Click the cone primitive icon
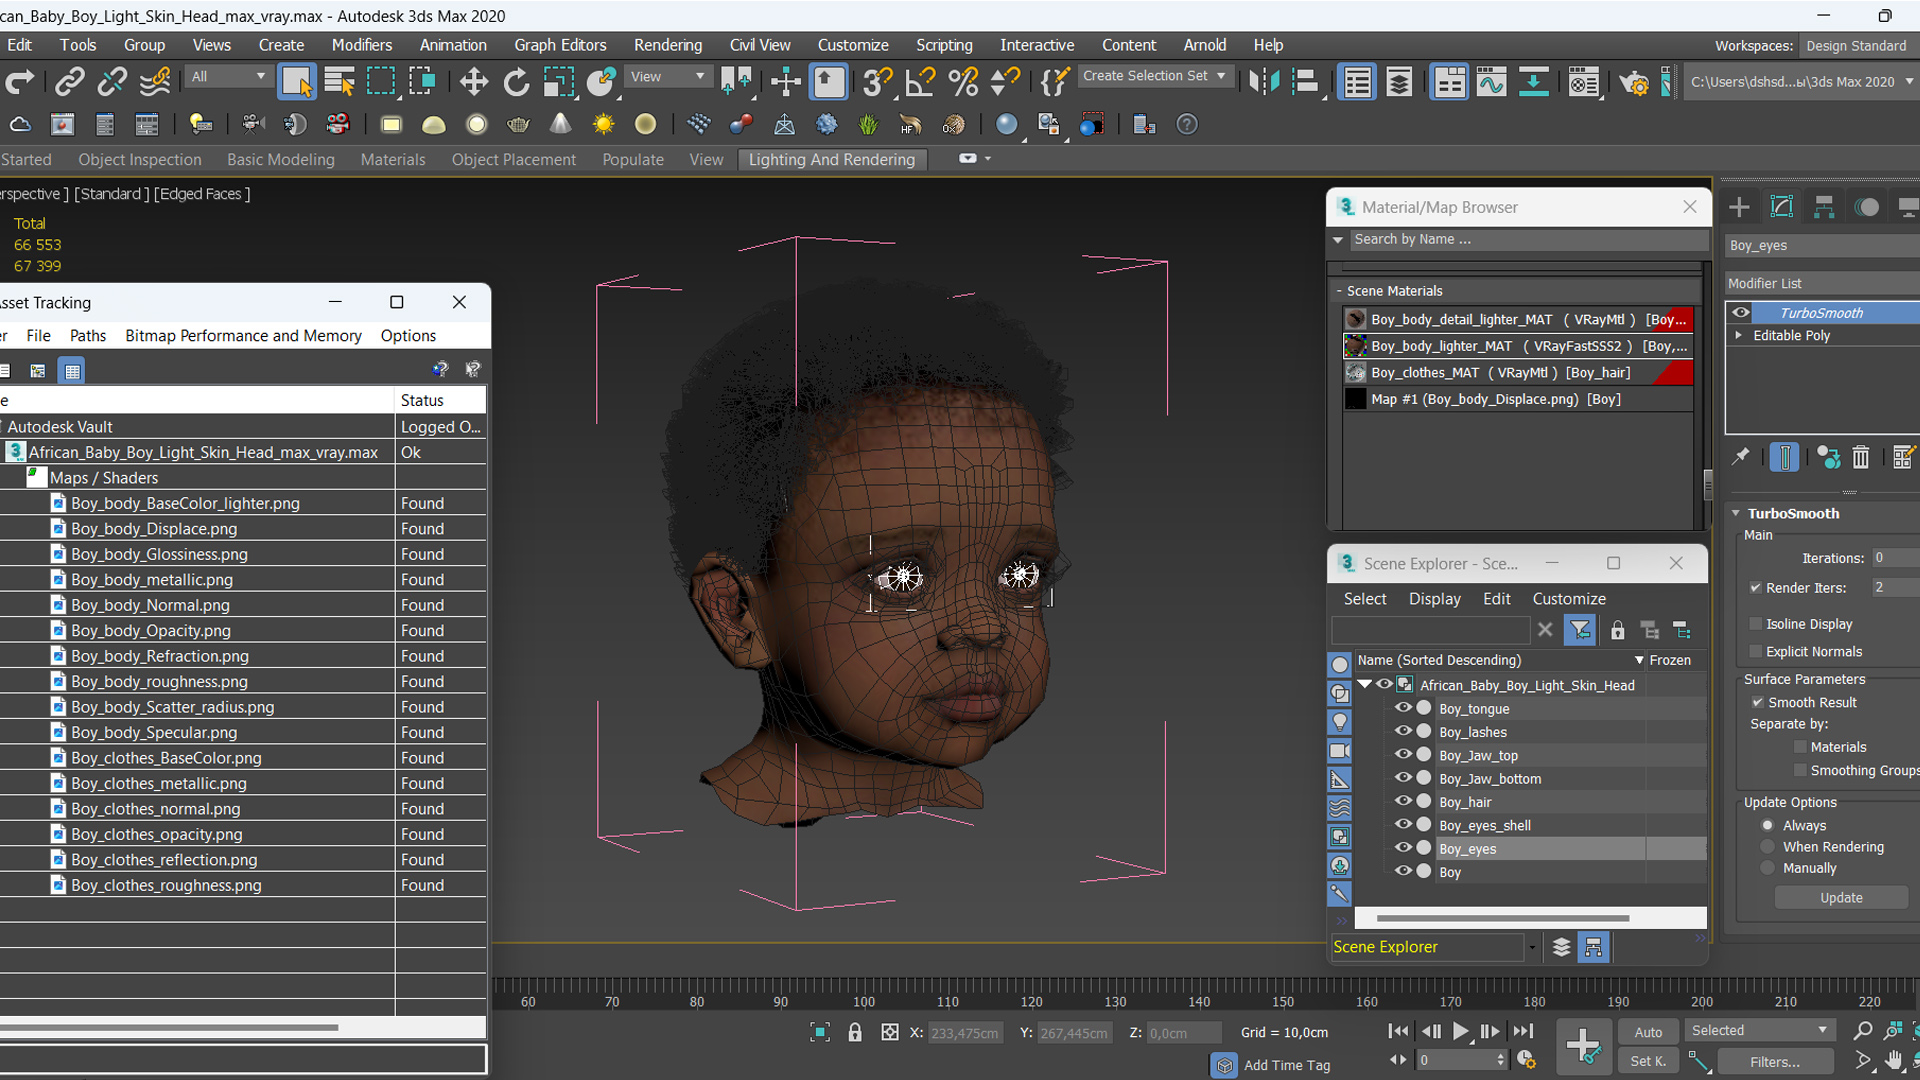The image size is (1920, 1080). click(x=561, y=124)
